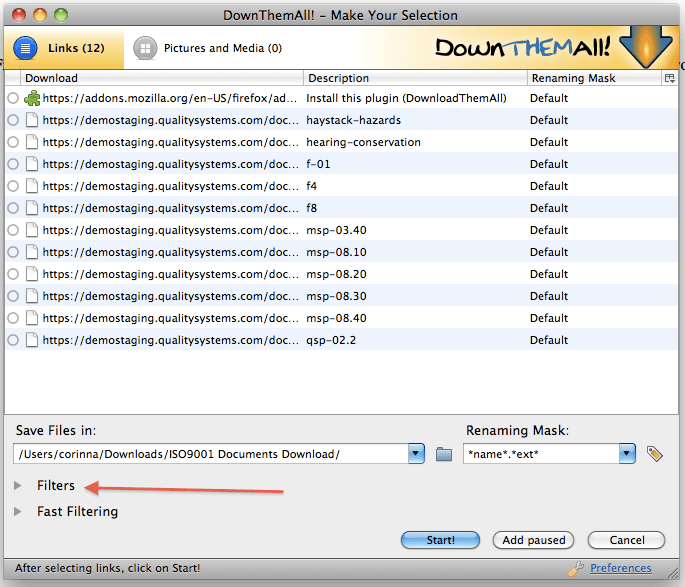
Task: Sort by the Renaming Mask column header
Action: pyautogui.click(x=595, y=78)
